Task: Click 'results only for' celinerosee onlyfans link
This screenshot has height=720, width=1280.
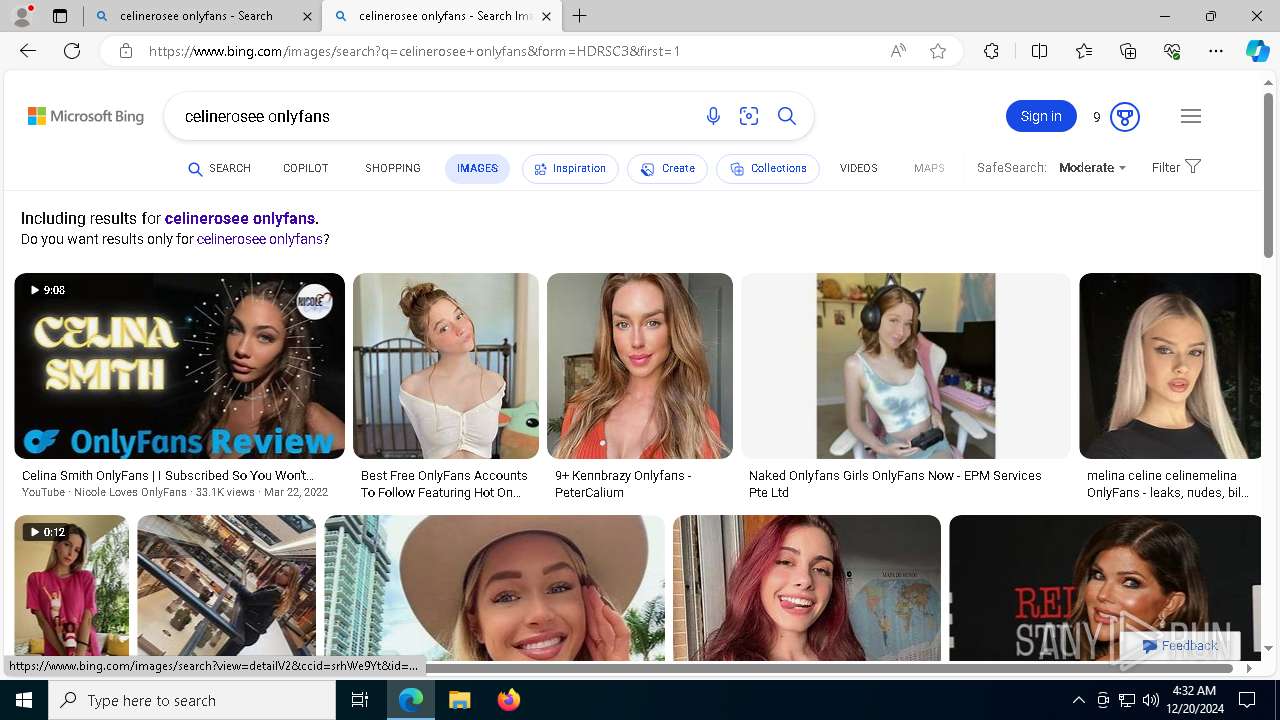Action: click(260, 240)
